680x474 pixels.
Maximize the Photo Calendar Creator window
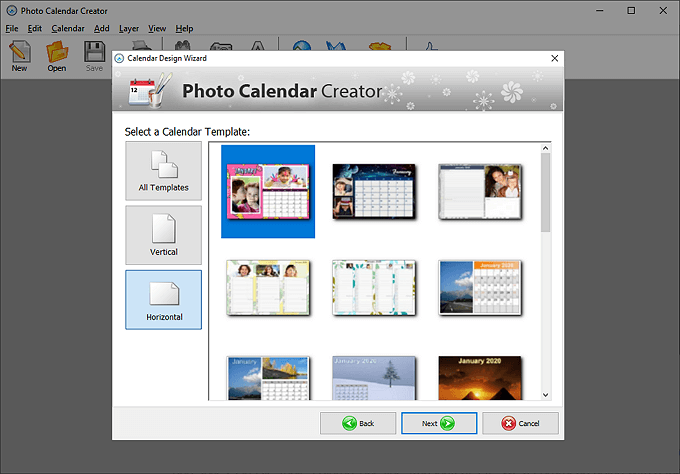coord(631,10)
